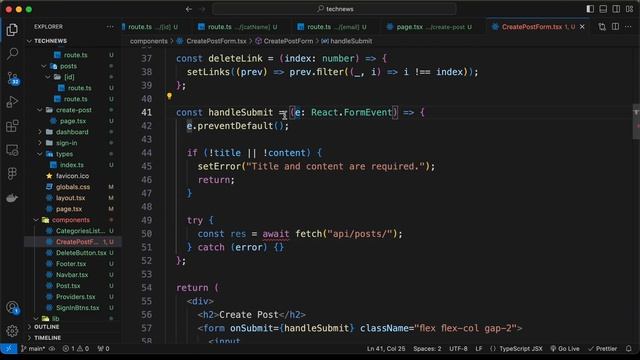
Task: Click the remote window indicator in status bar
Action: click(9, 349)
